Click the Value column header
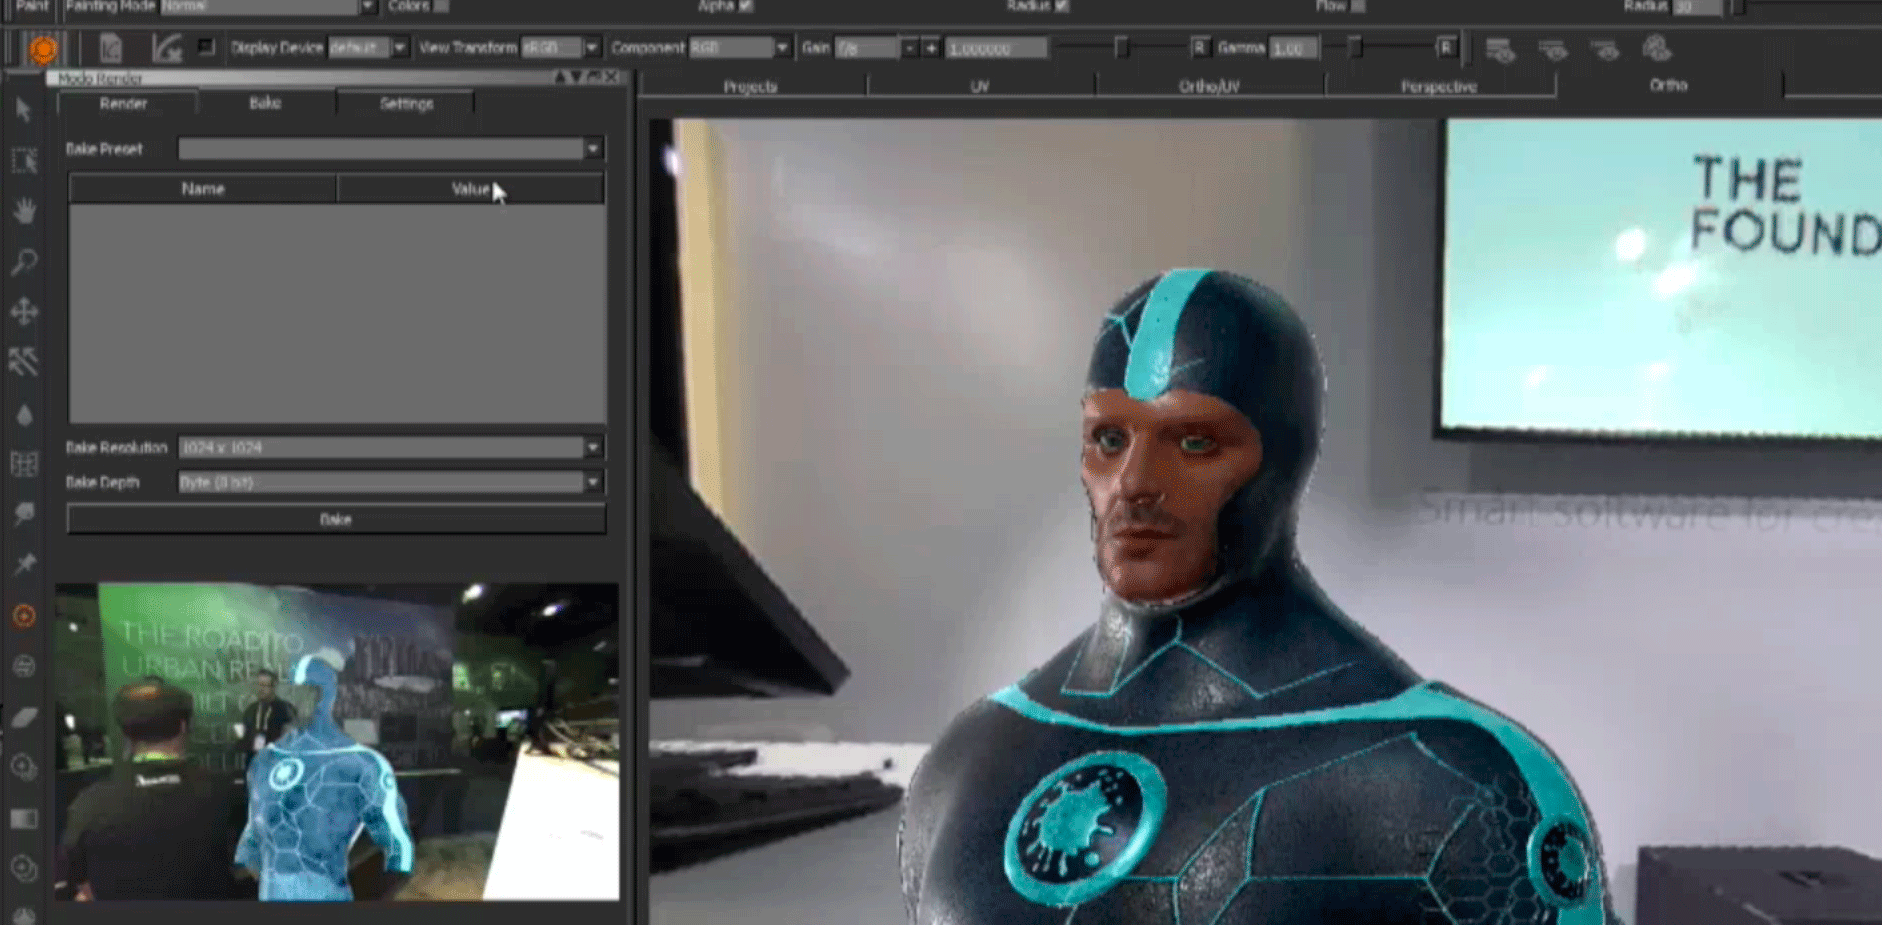The image size is (1882, 925). tap(471, 189)
